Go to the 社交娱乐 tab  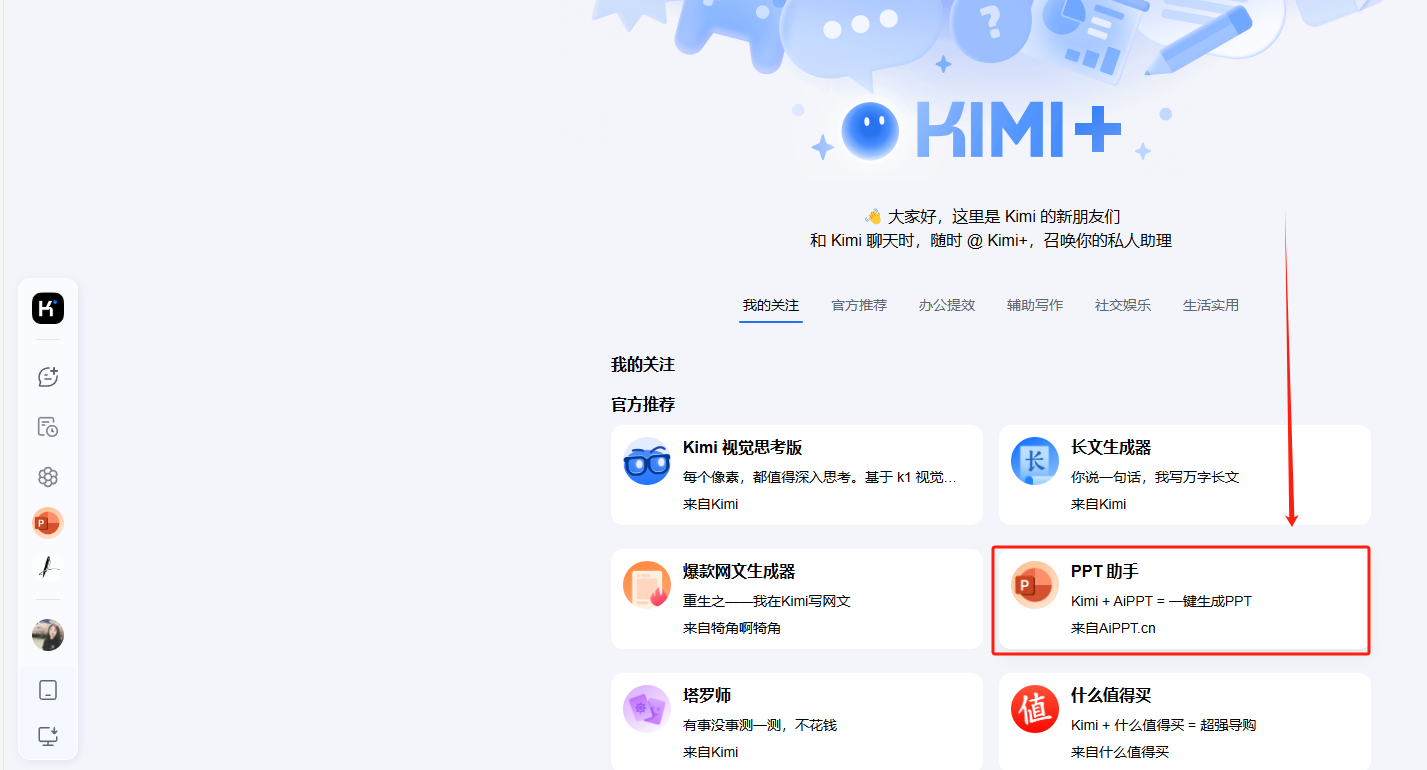click(x=1122, y=305)
